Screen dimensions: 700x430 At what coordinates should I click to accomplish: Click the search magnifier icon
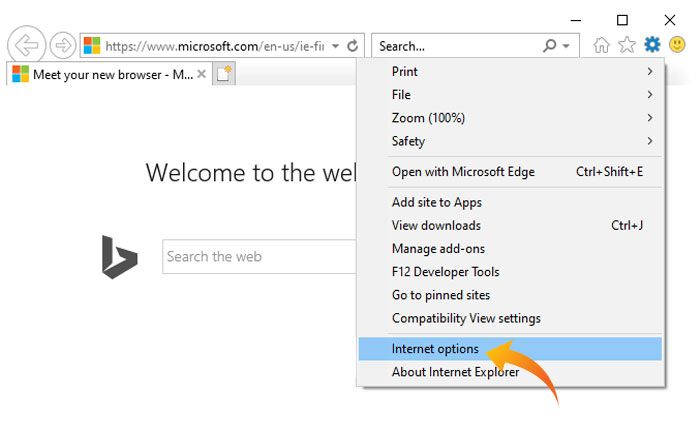549,46
